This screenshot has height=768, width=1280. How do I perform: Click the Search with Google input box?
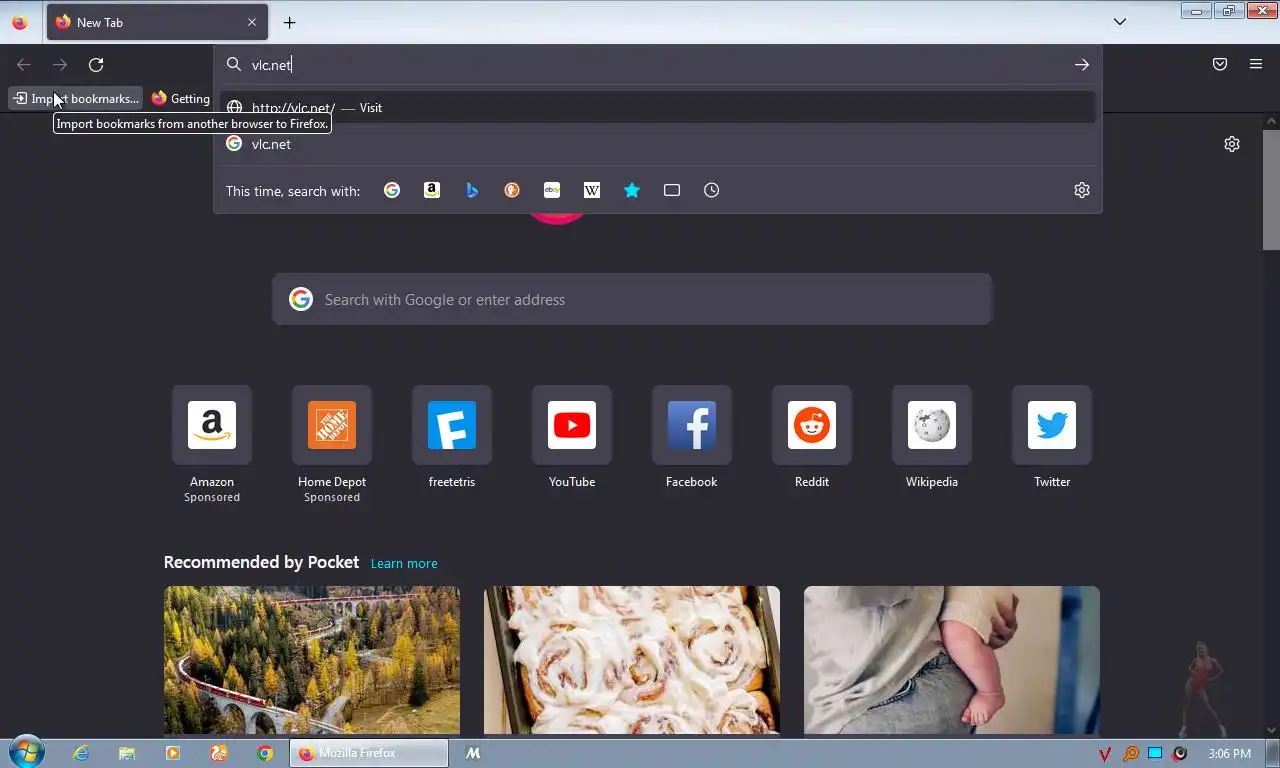632,299
